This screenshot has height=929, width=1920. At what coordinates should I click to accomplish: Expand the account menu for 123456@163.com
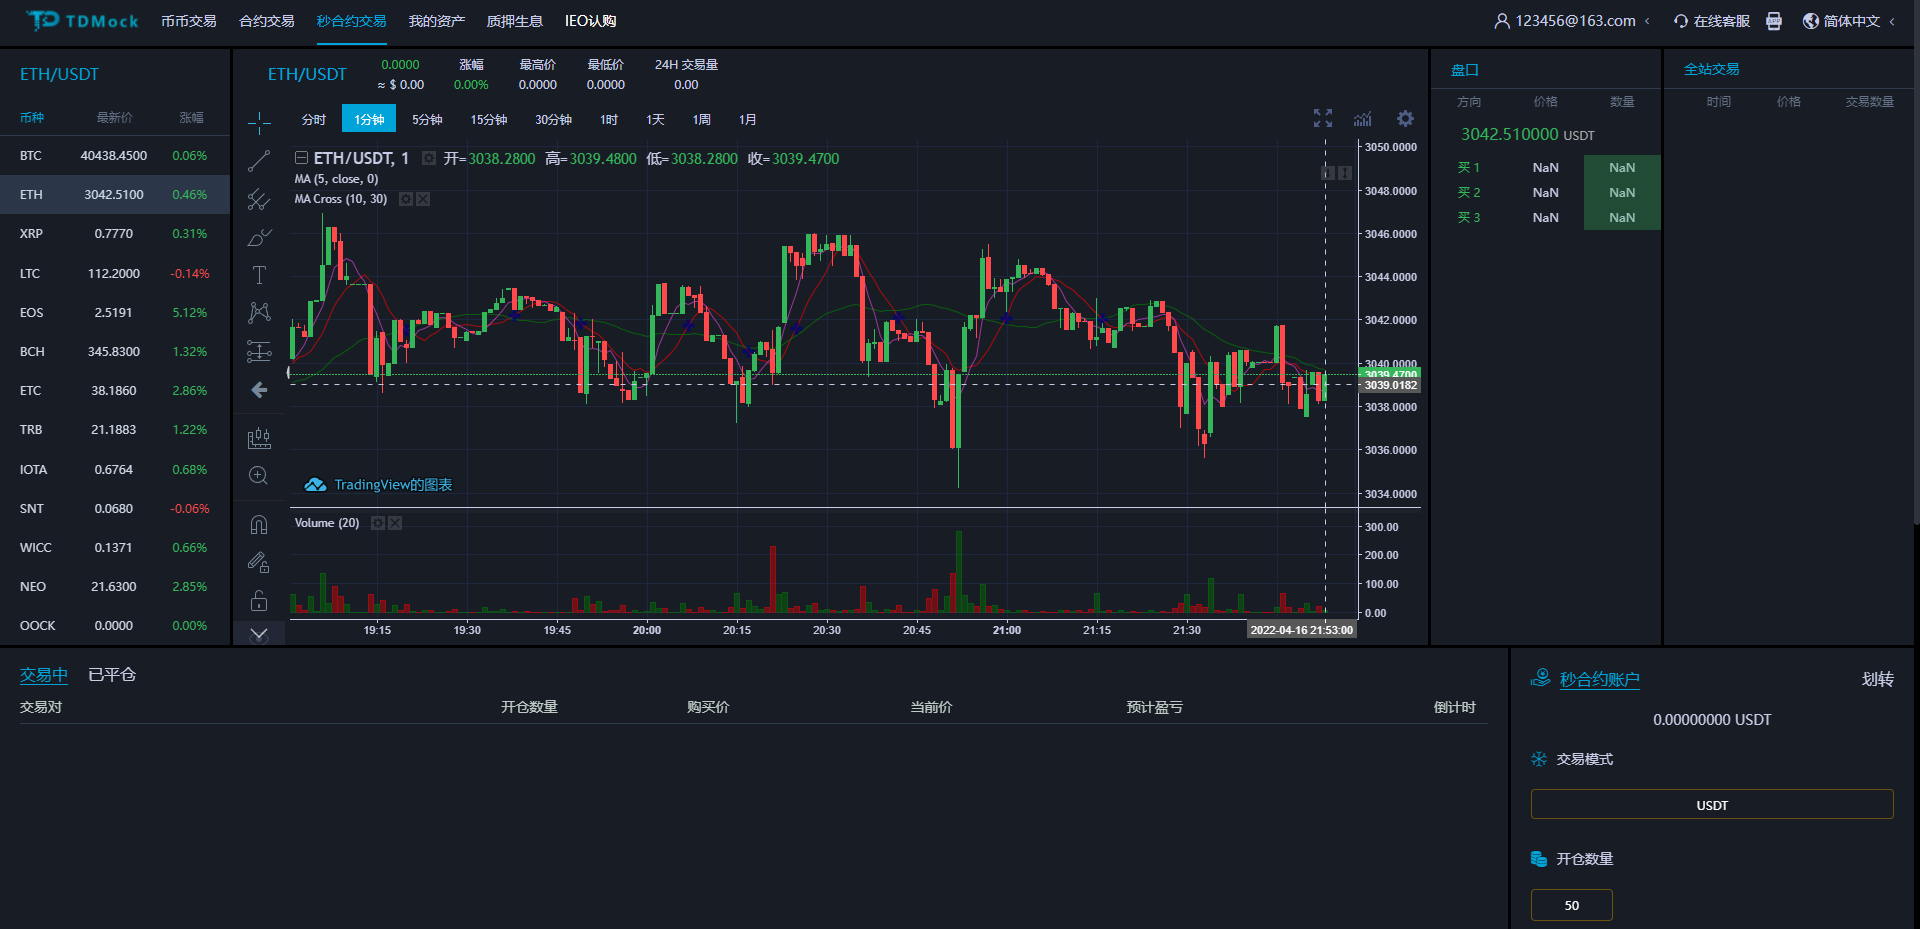click(1570, 20)
